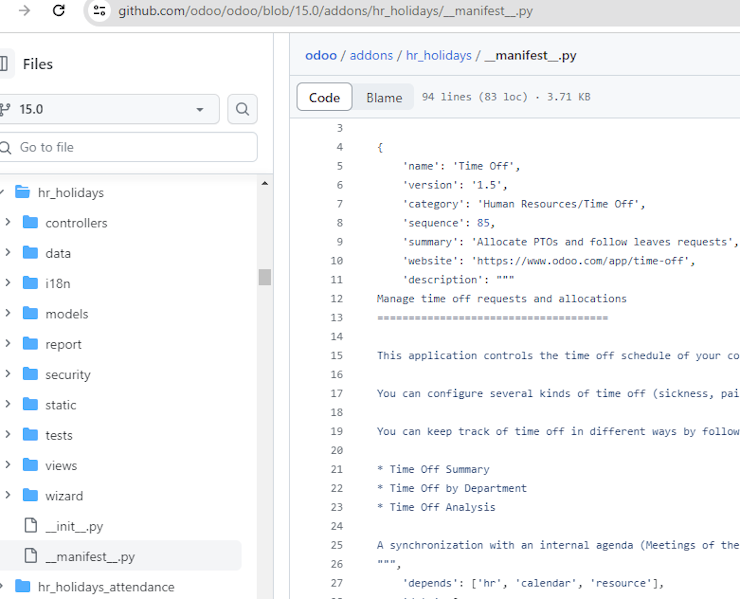Click '94 lines (83 loc)' file info text

point(474,97)
